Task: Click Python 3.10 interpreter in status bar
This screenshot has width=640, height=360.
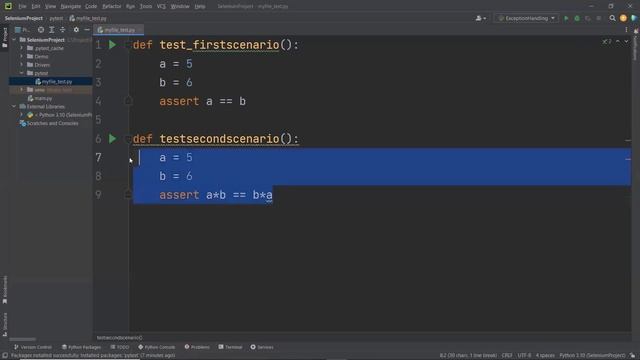Action: [x=592, y=356]
